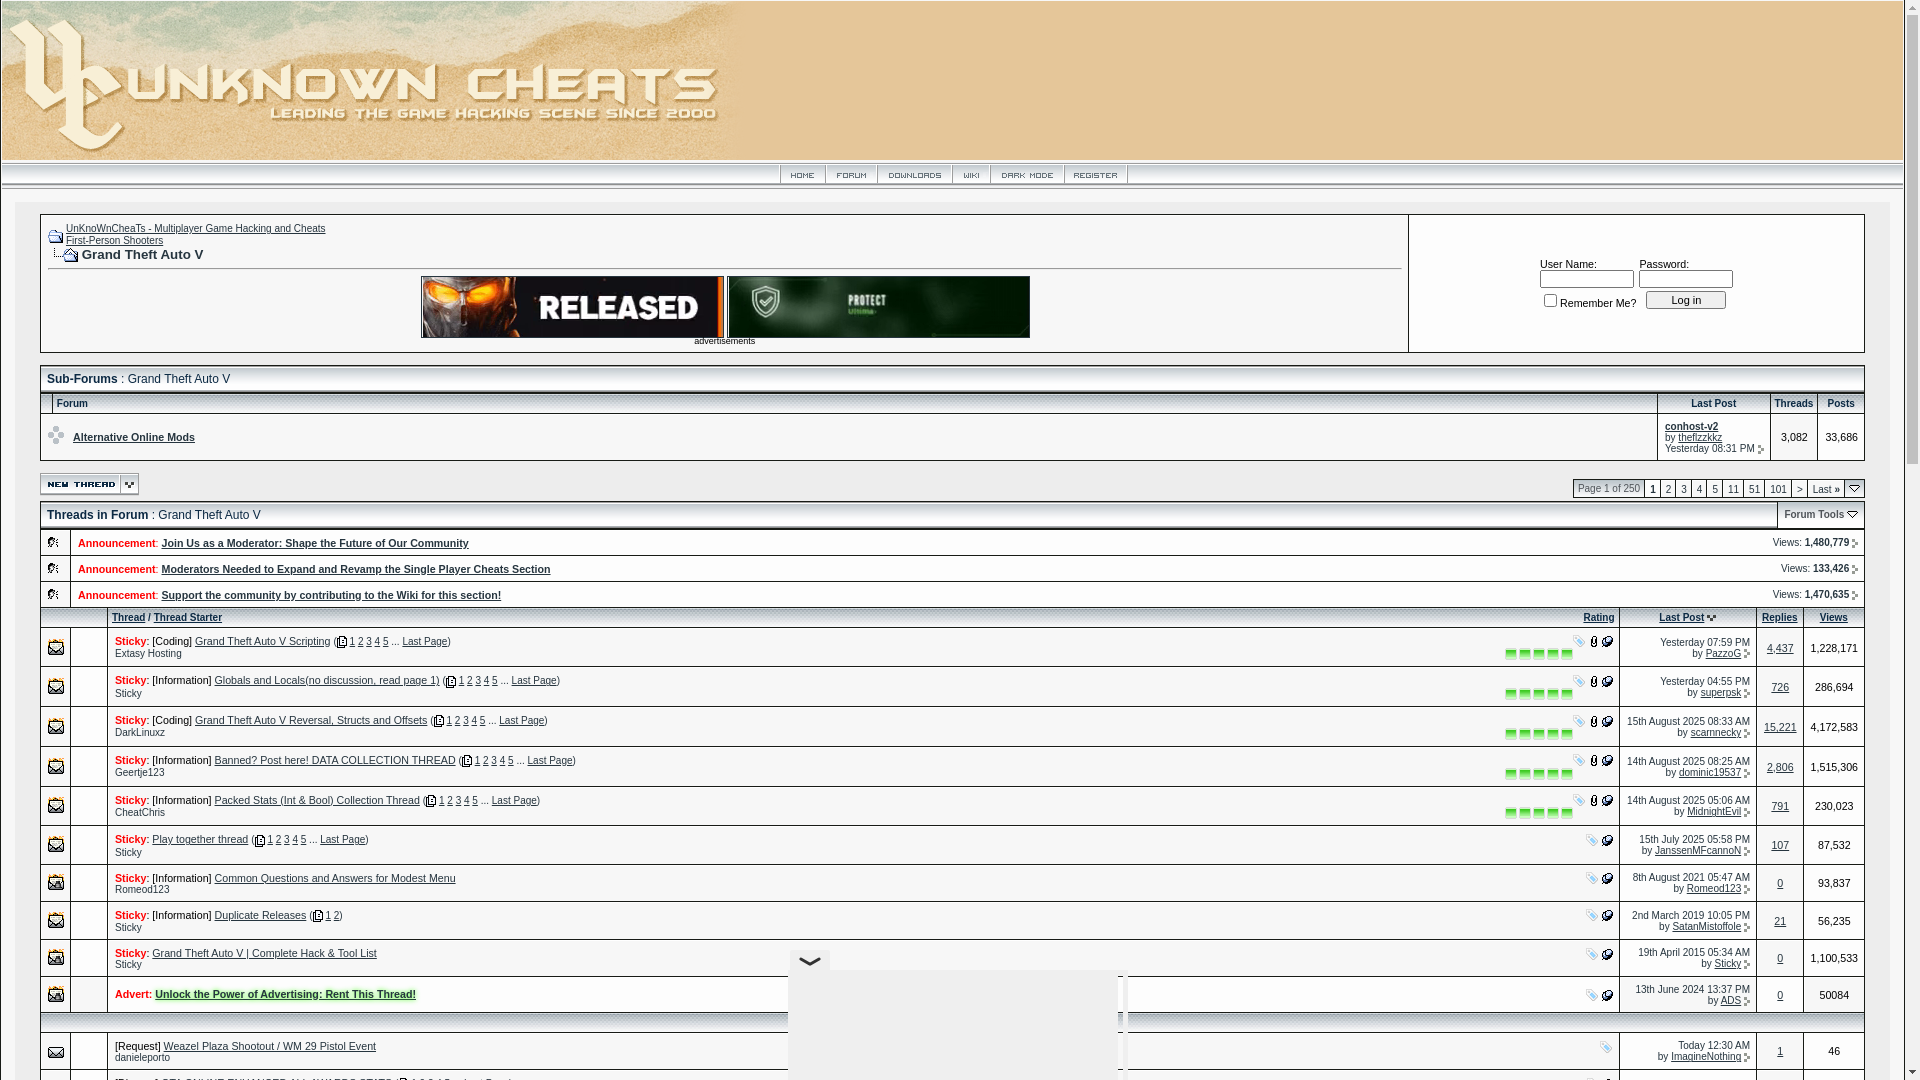Screen dimensions: 1920x1080
Task: Open the Home nav item
Action: pyautogui.click(x=803, y=175)
